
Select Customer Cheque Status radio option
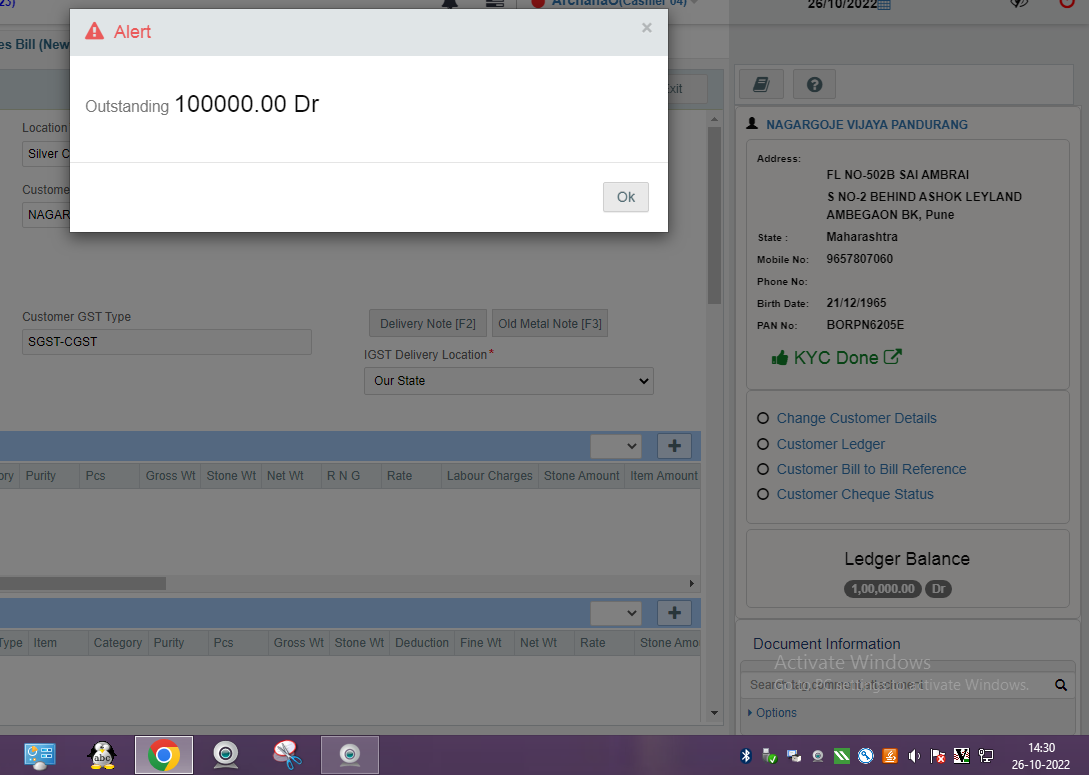[763, 494]
